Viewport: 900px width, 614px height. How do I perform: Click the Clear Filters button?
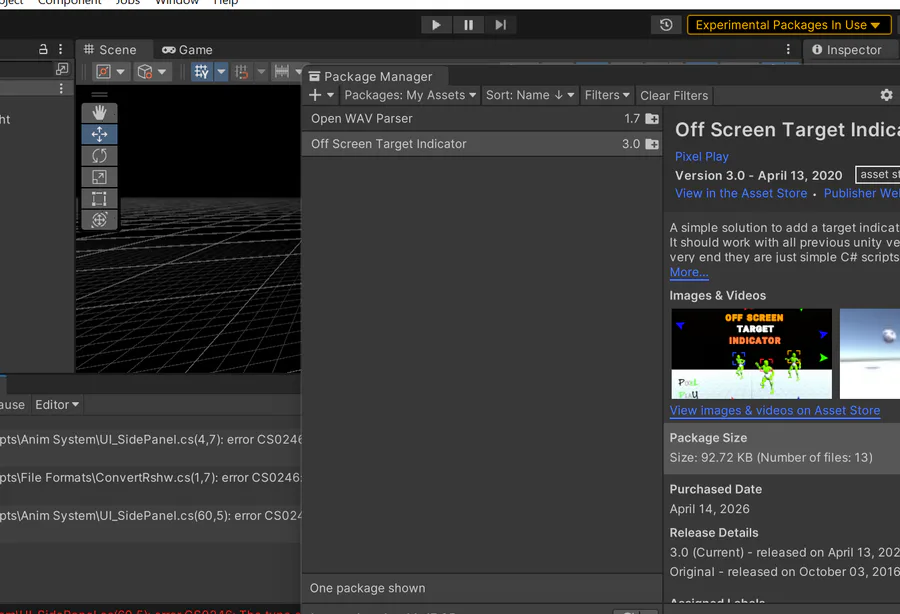(674, 95)
